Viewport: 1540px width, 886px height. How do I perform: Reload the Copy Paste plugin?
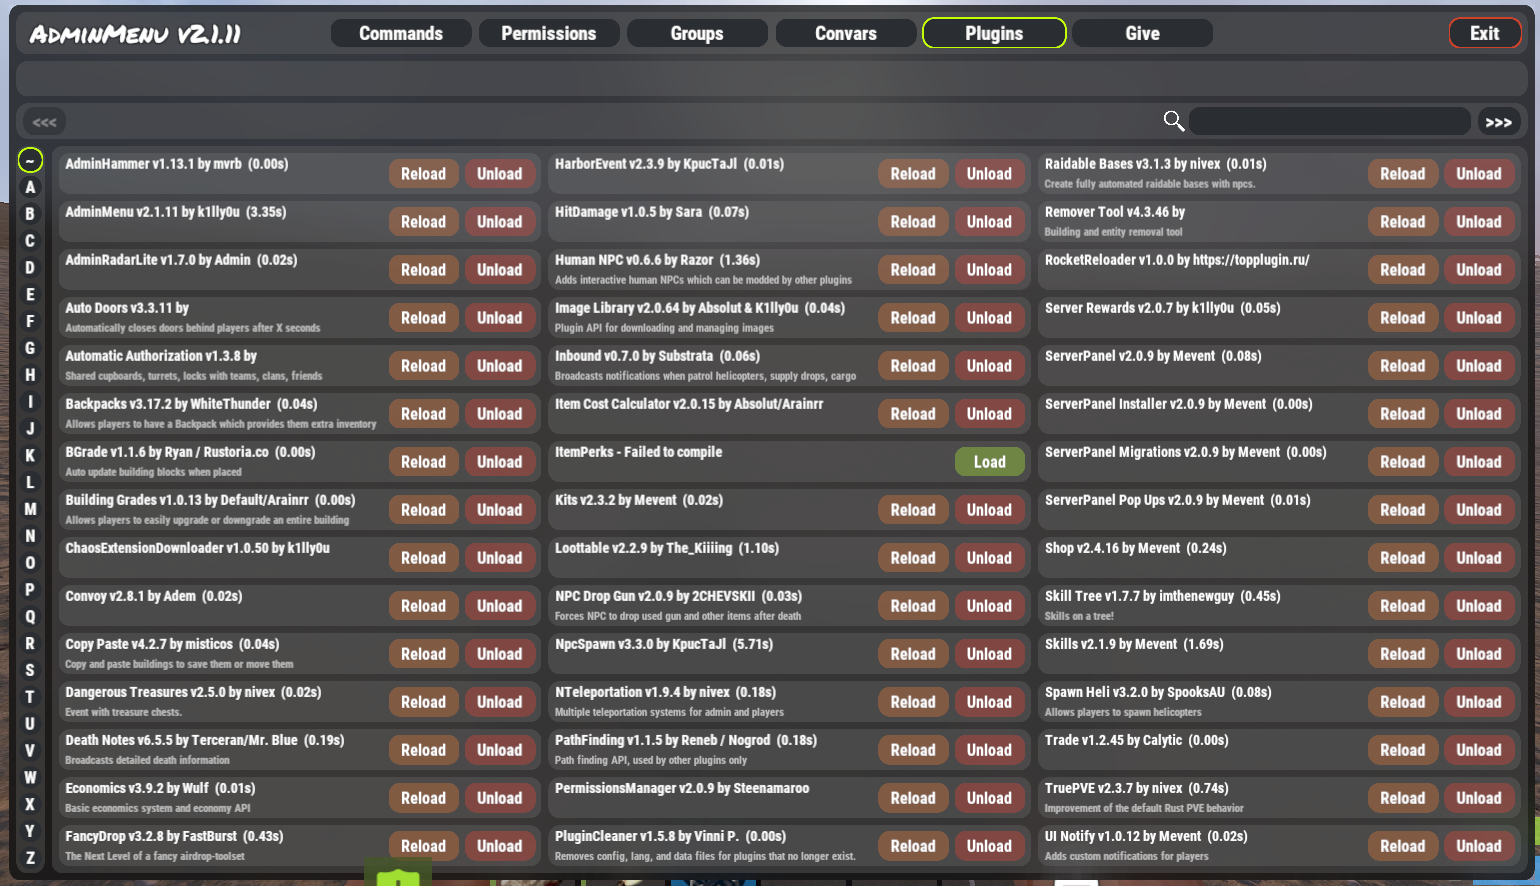[x=423, y=654]
